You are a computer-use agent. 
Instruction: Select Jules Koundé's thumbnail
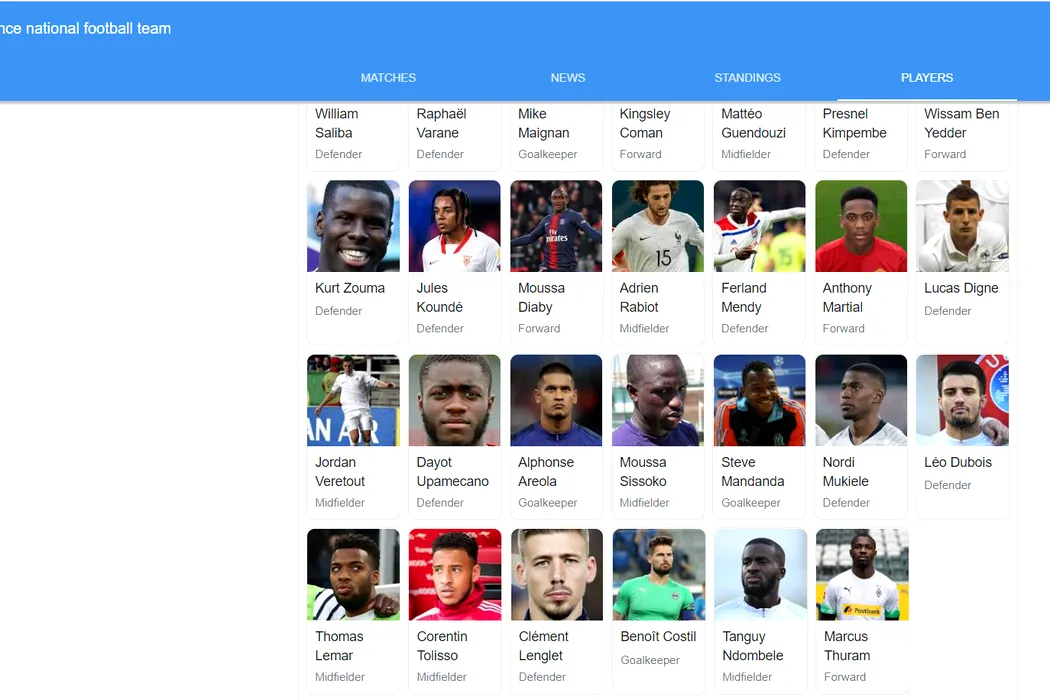tap(455, 226)
